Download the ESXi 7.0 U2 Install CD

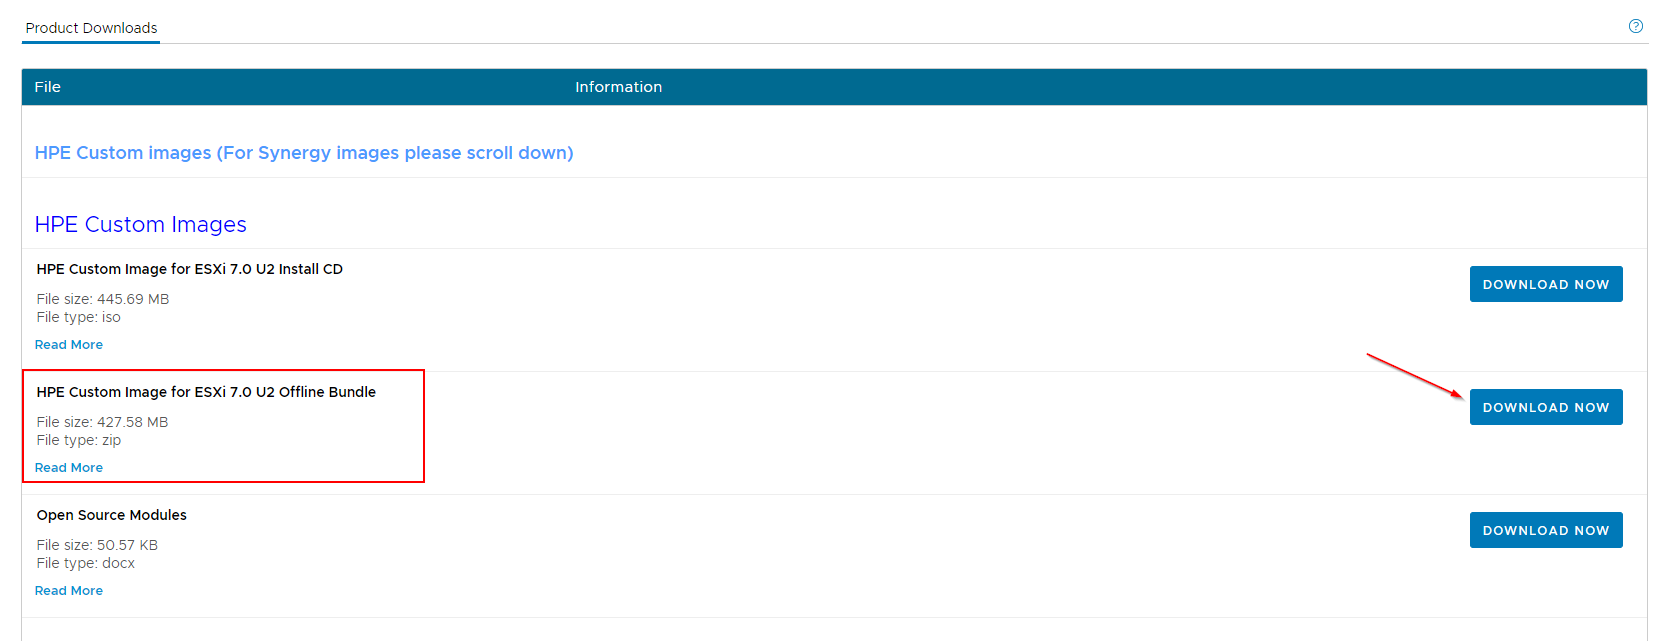click(x=1546, y=284)
